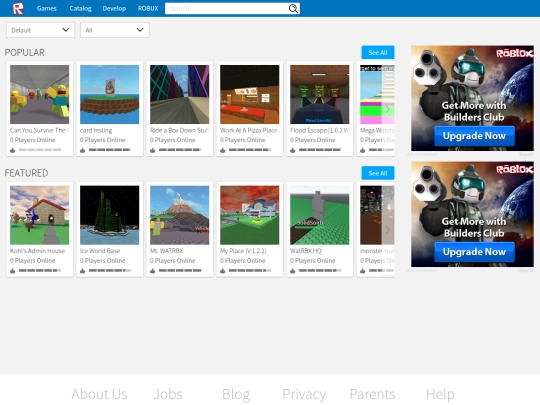This screenshot has width=540, height=405.
Task: Click See All for Popular
Action: [378, 52]
